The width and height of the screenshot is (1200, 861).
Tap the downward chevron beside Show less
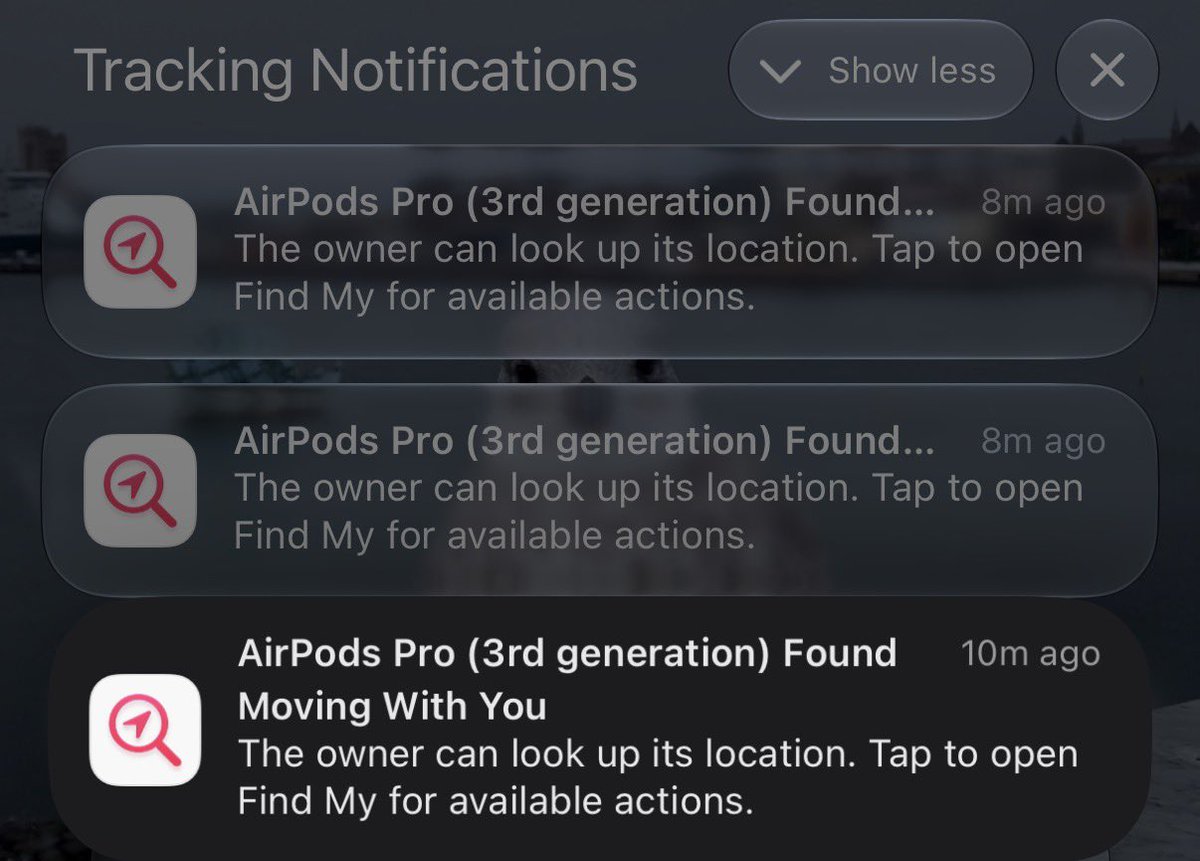(781, 72)
